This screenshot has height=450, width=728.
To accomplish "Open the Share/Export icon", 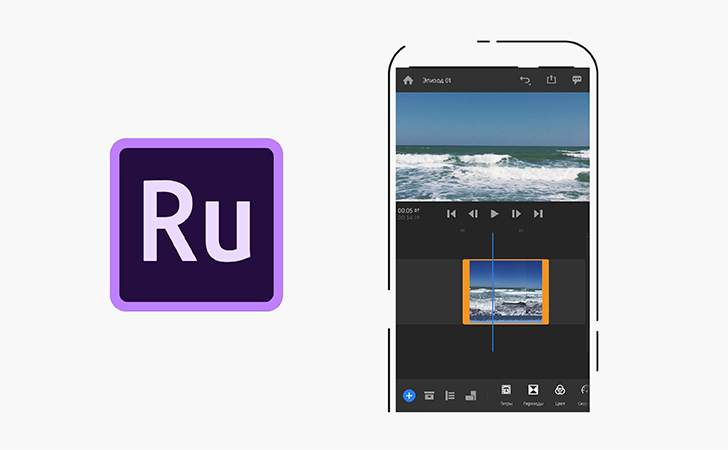I will [551, 80].
